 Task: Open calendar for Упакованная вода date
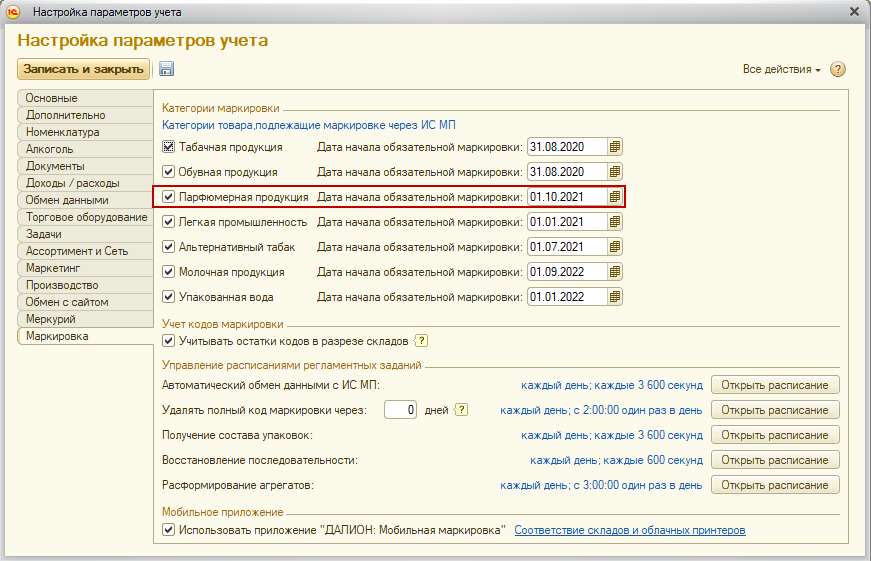[614, 297]
